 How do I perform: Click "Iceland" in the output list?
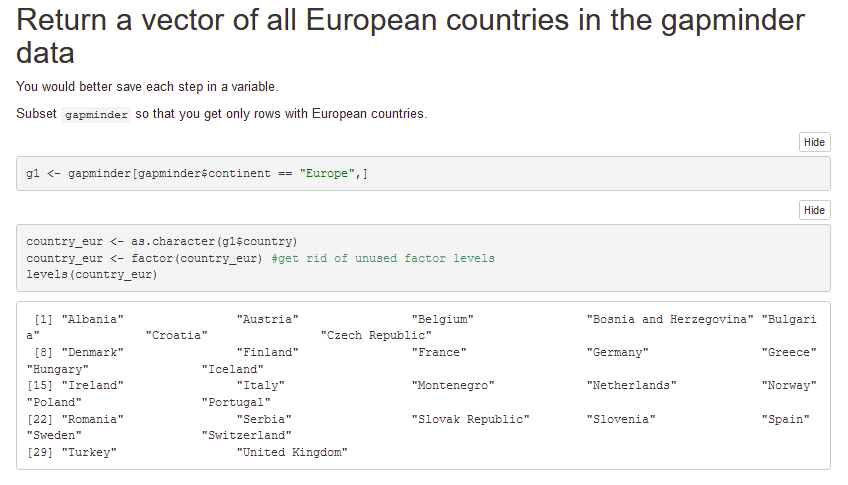[232, 370]
